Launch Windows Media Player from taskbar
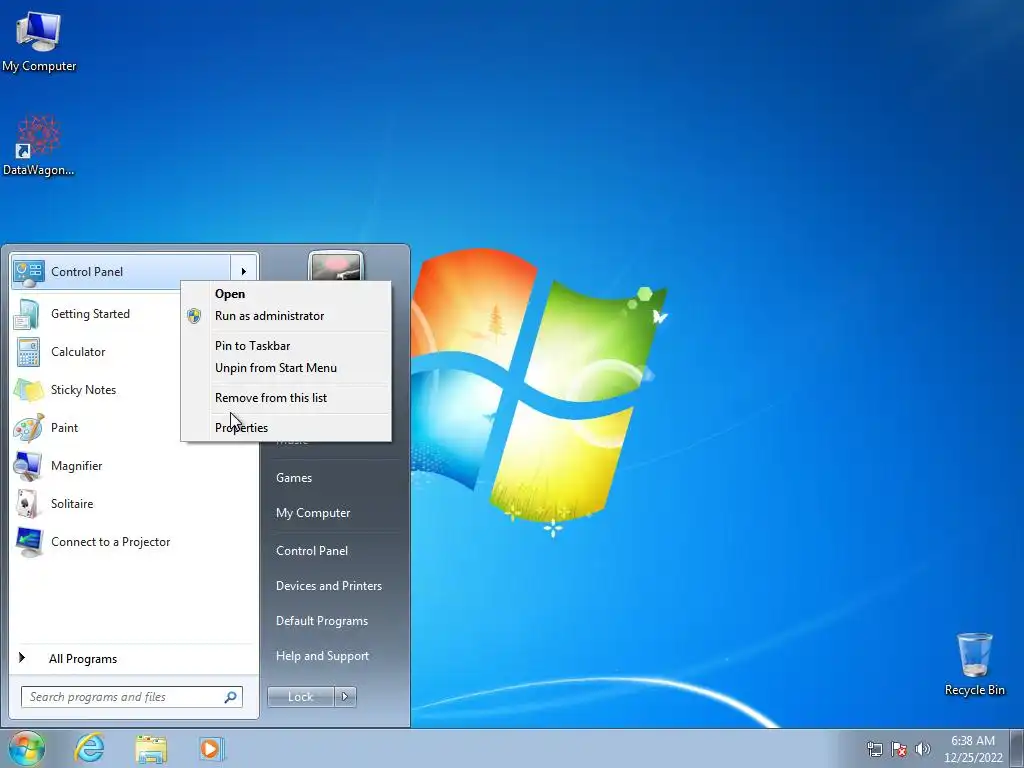Image resolution: width=1024 pixels, height=768 pixels. (x=212, y=748)
